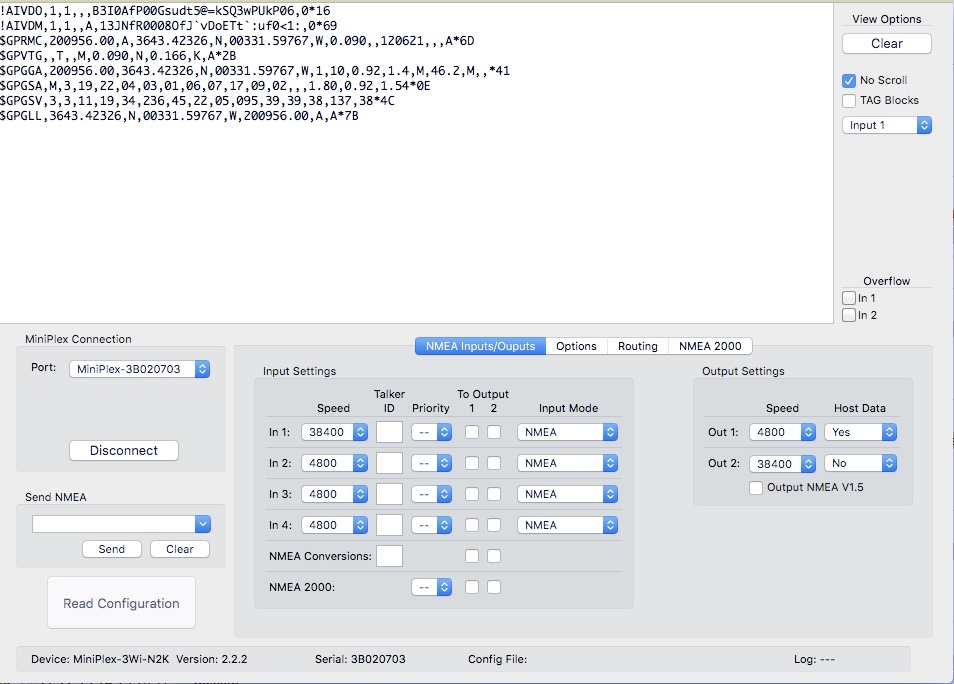The image size is (954, 684).
Task: Check In 3 To Output 1 checkbox
Action: (472, 494)
